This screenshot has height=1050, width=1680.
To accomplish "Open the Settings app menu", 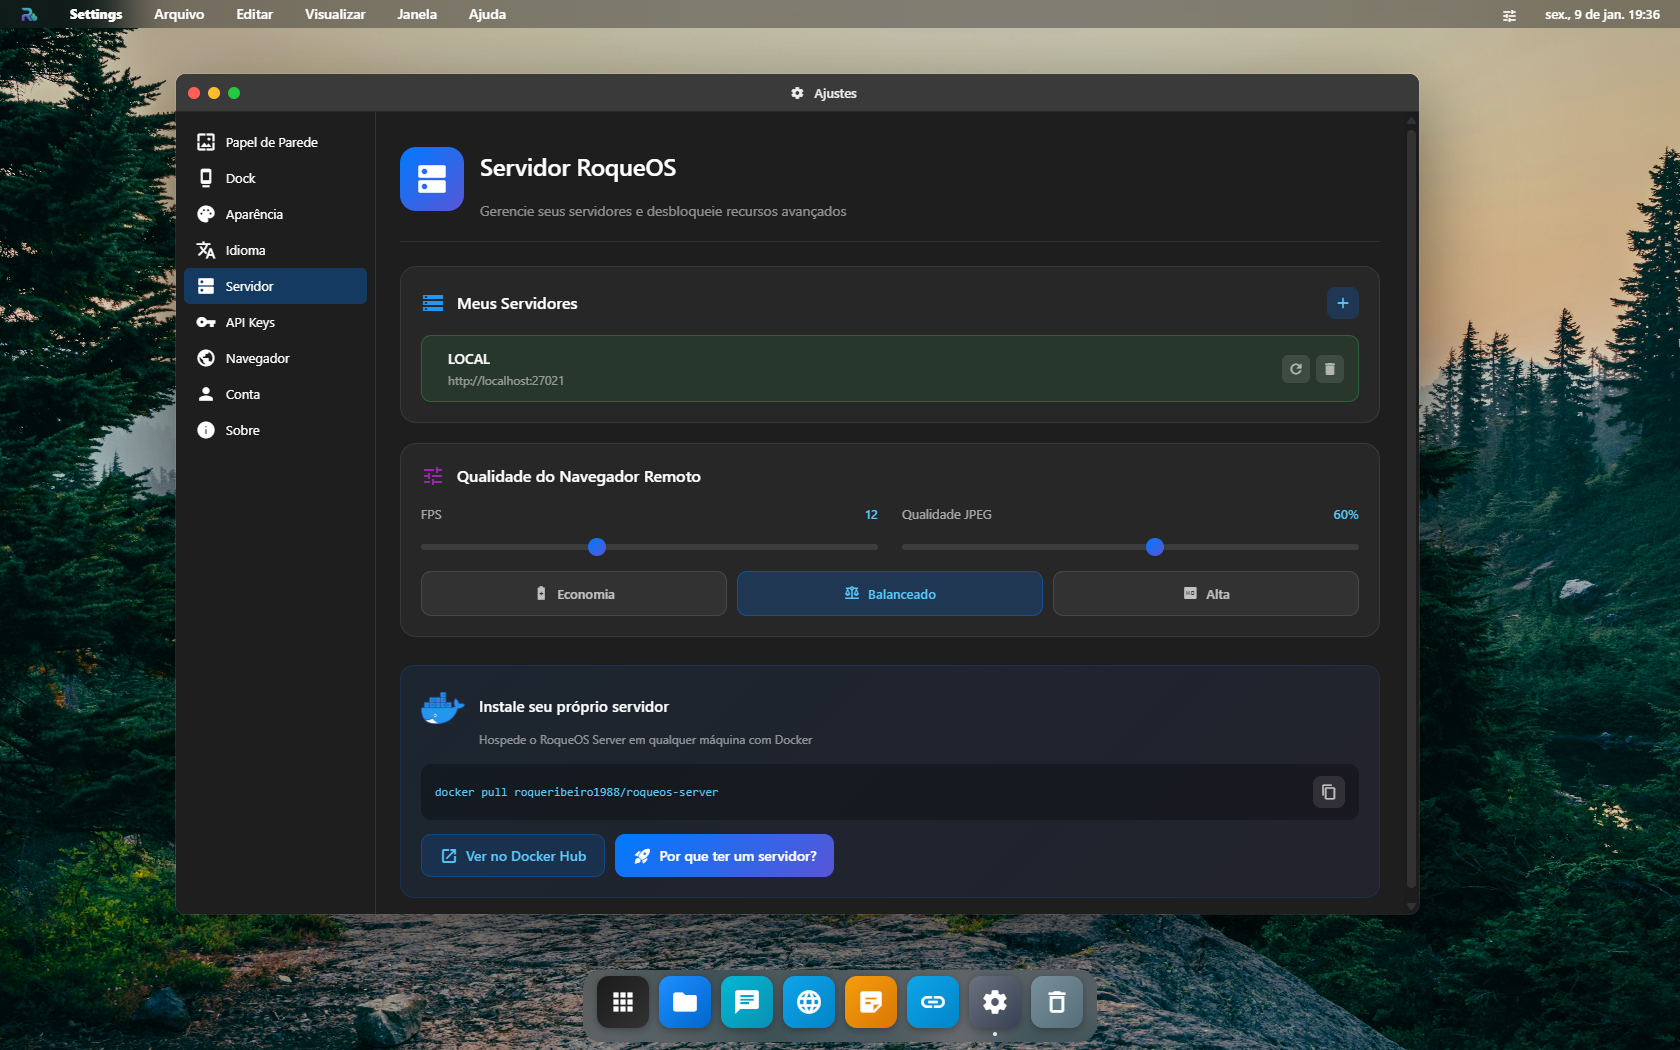I will [x=96, y=14].
